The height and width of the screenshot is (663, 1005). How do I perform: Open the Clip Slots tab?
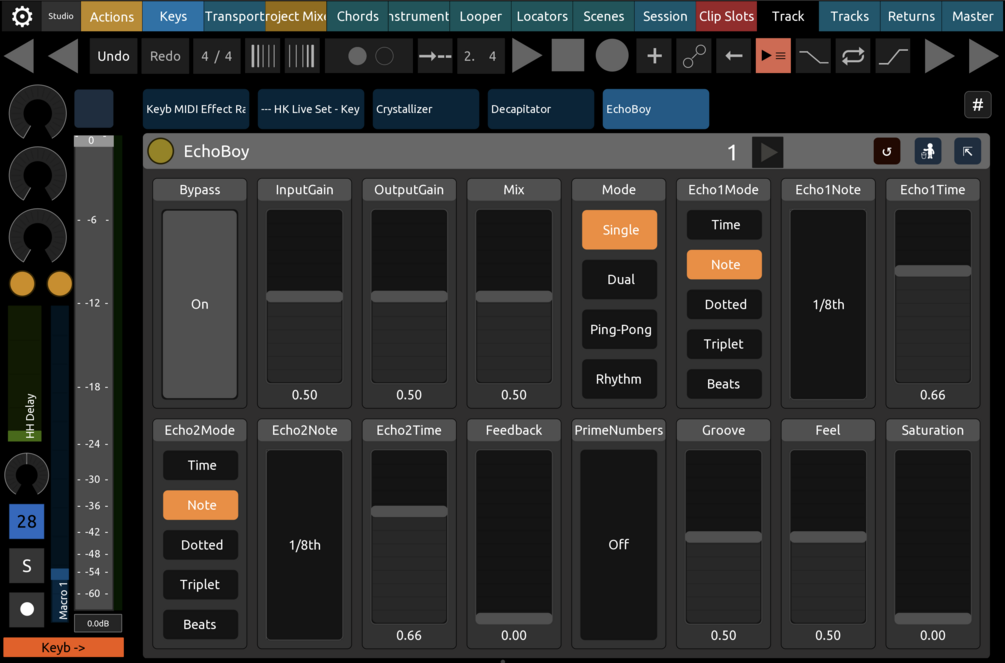[726, 16]
